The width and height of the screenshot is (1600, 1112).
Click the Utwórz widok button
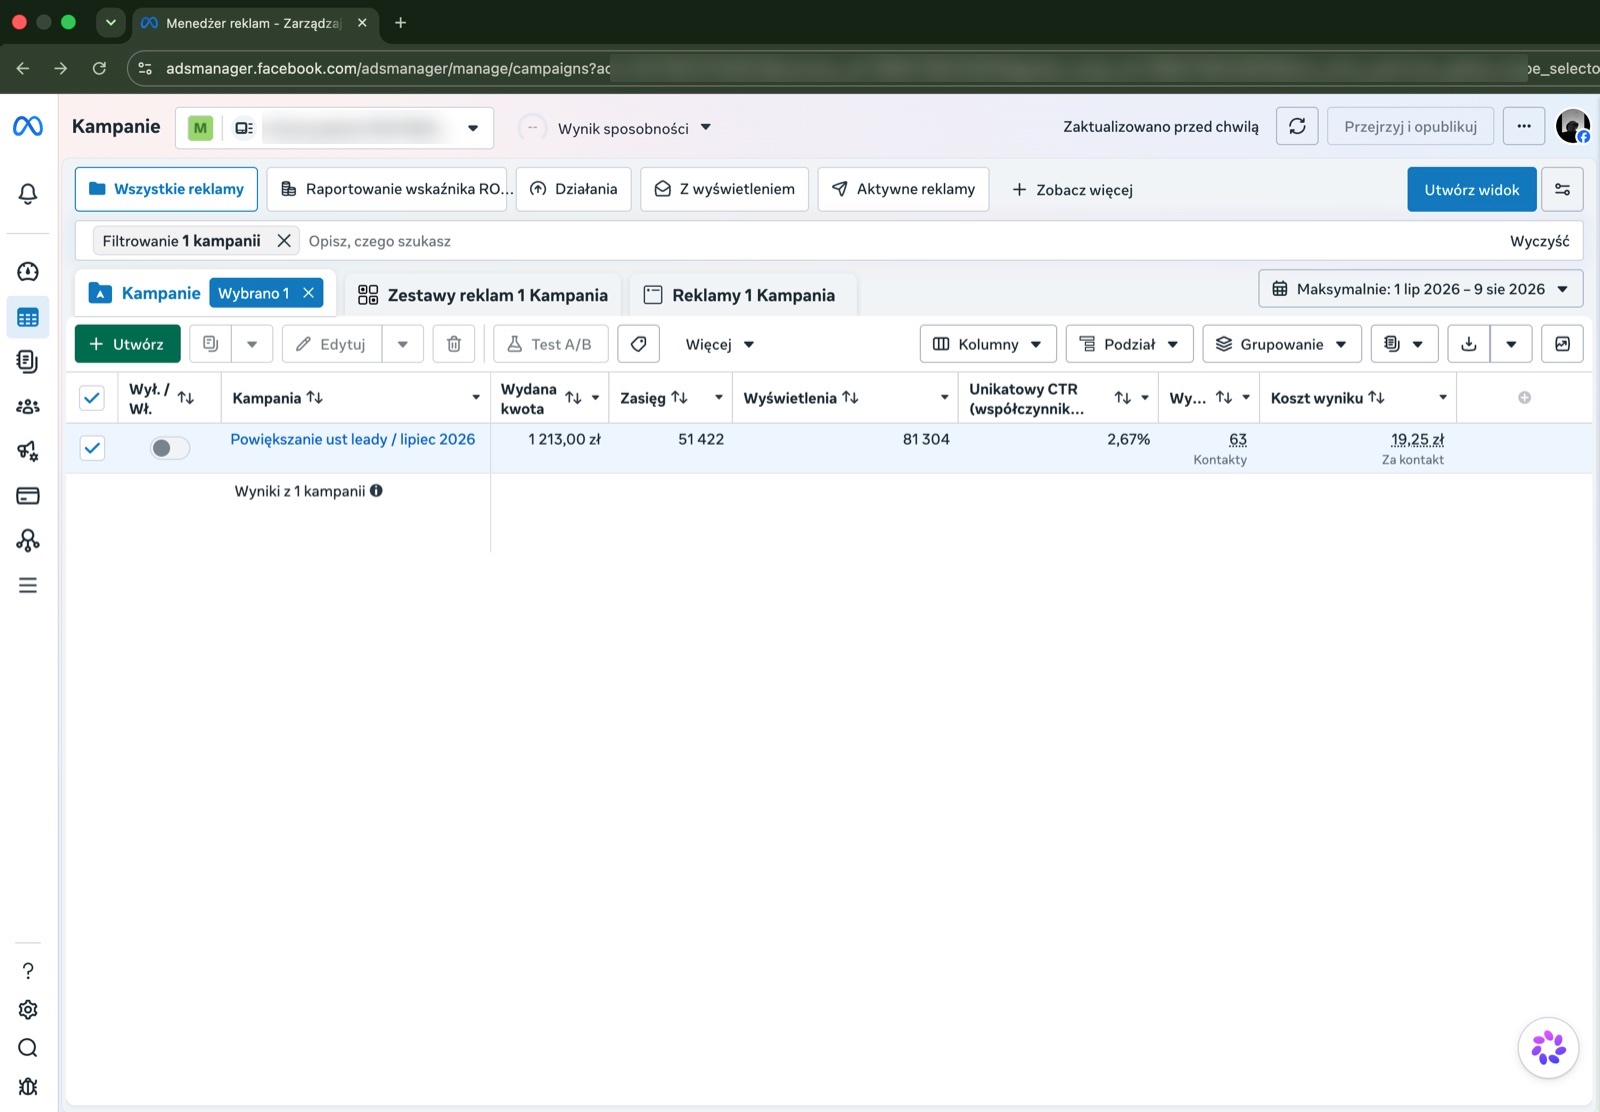coord(1471,189)
